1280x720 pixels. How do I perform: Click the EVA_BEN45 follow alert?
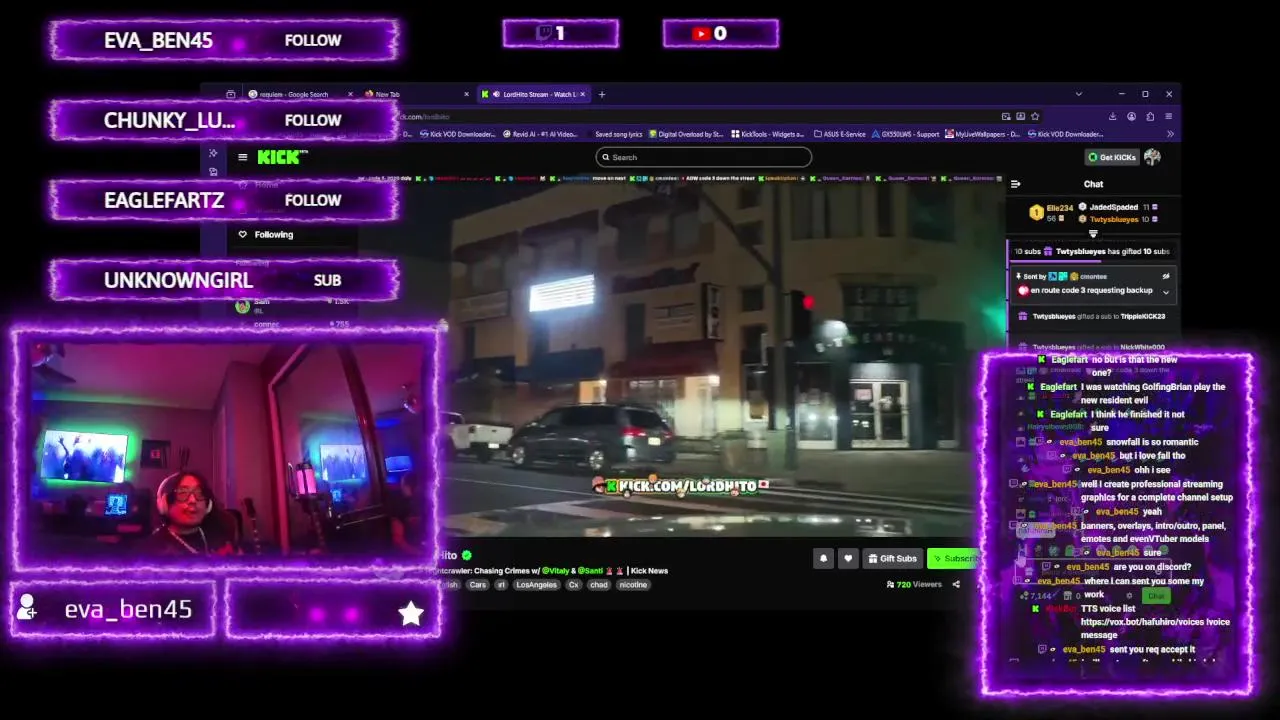tap(223, 40)
